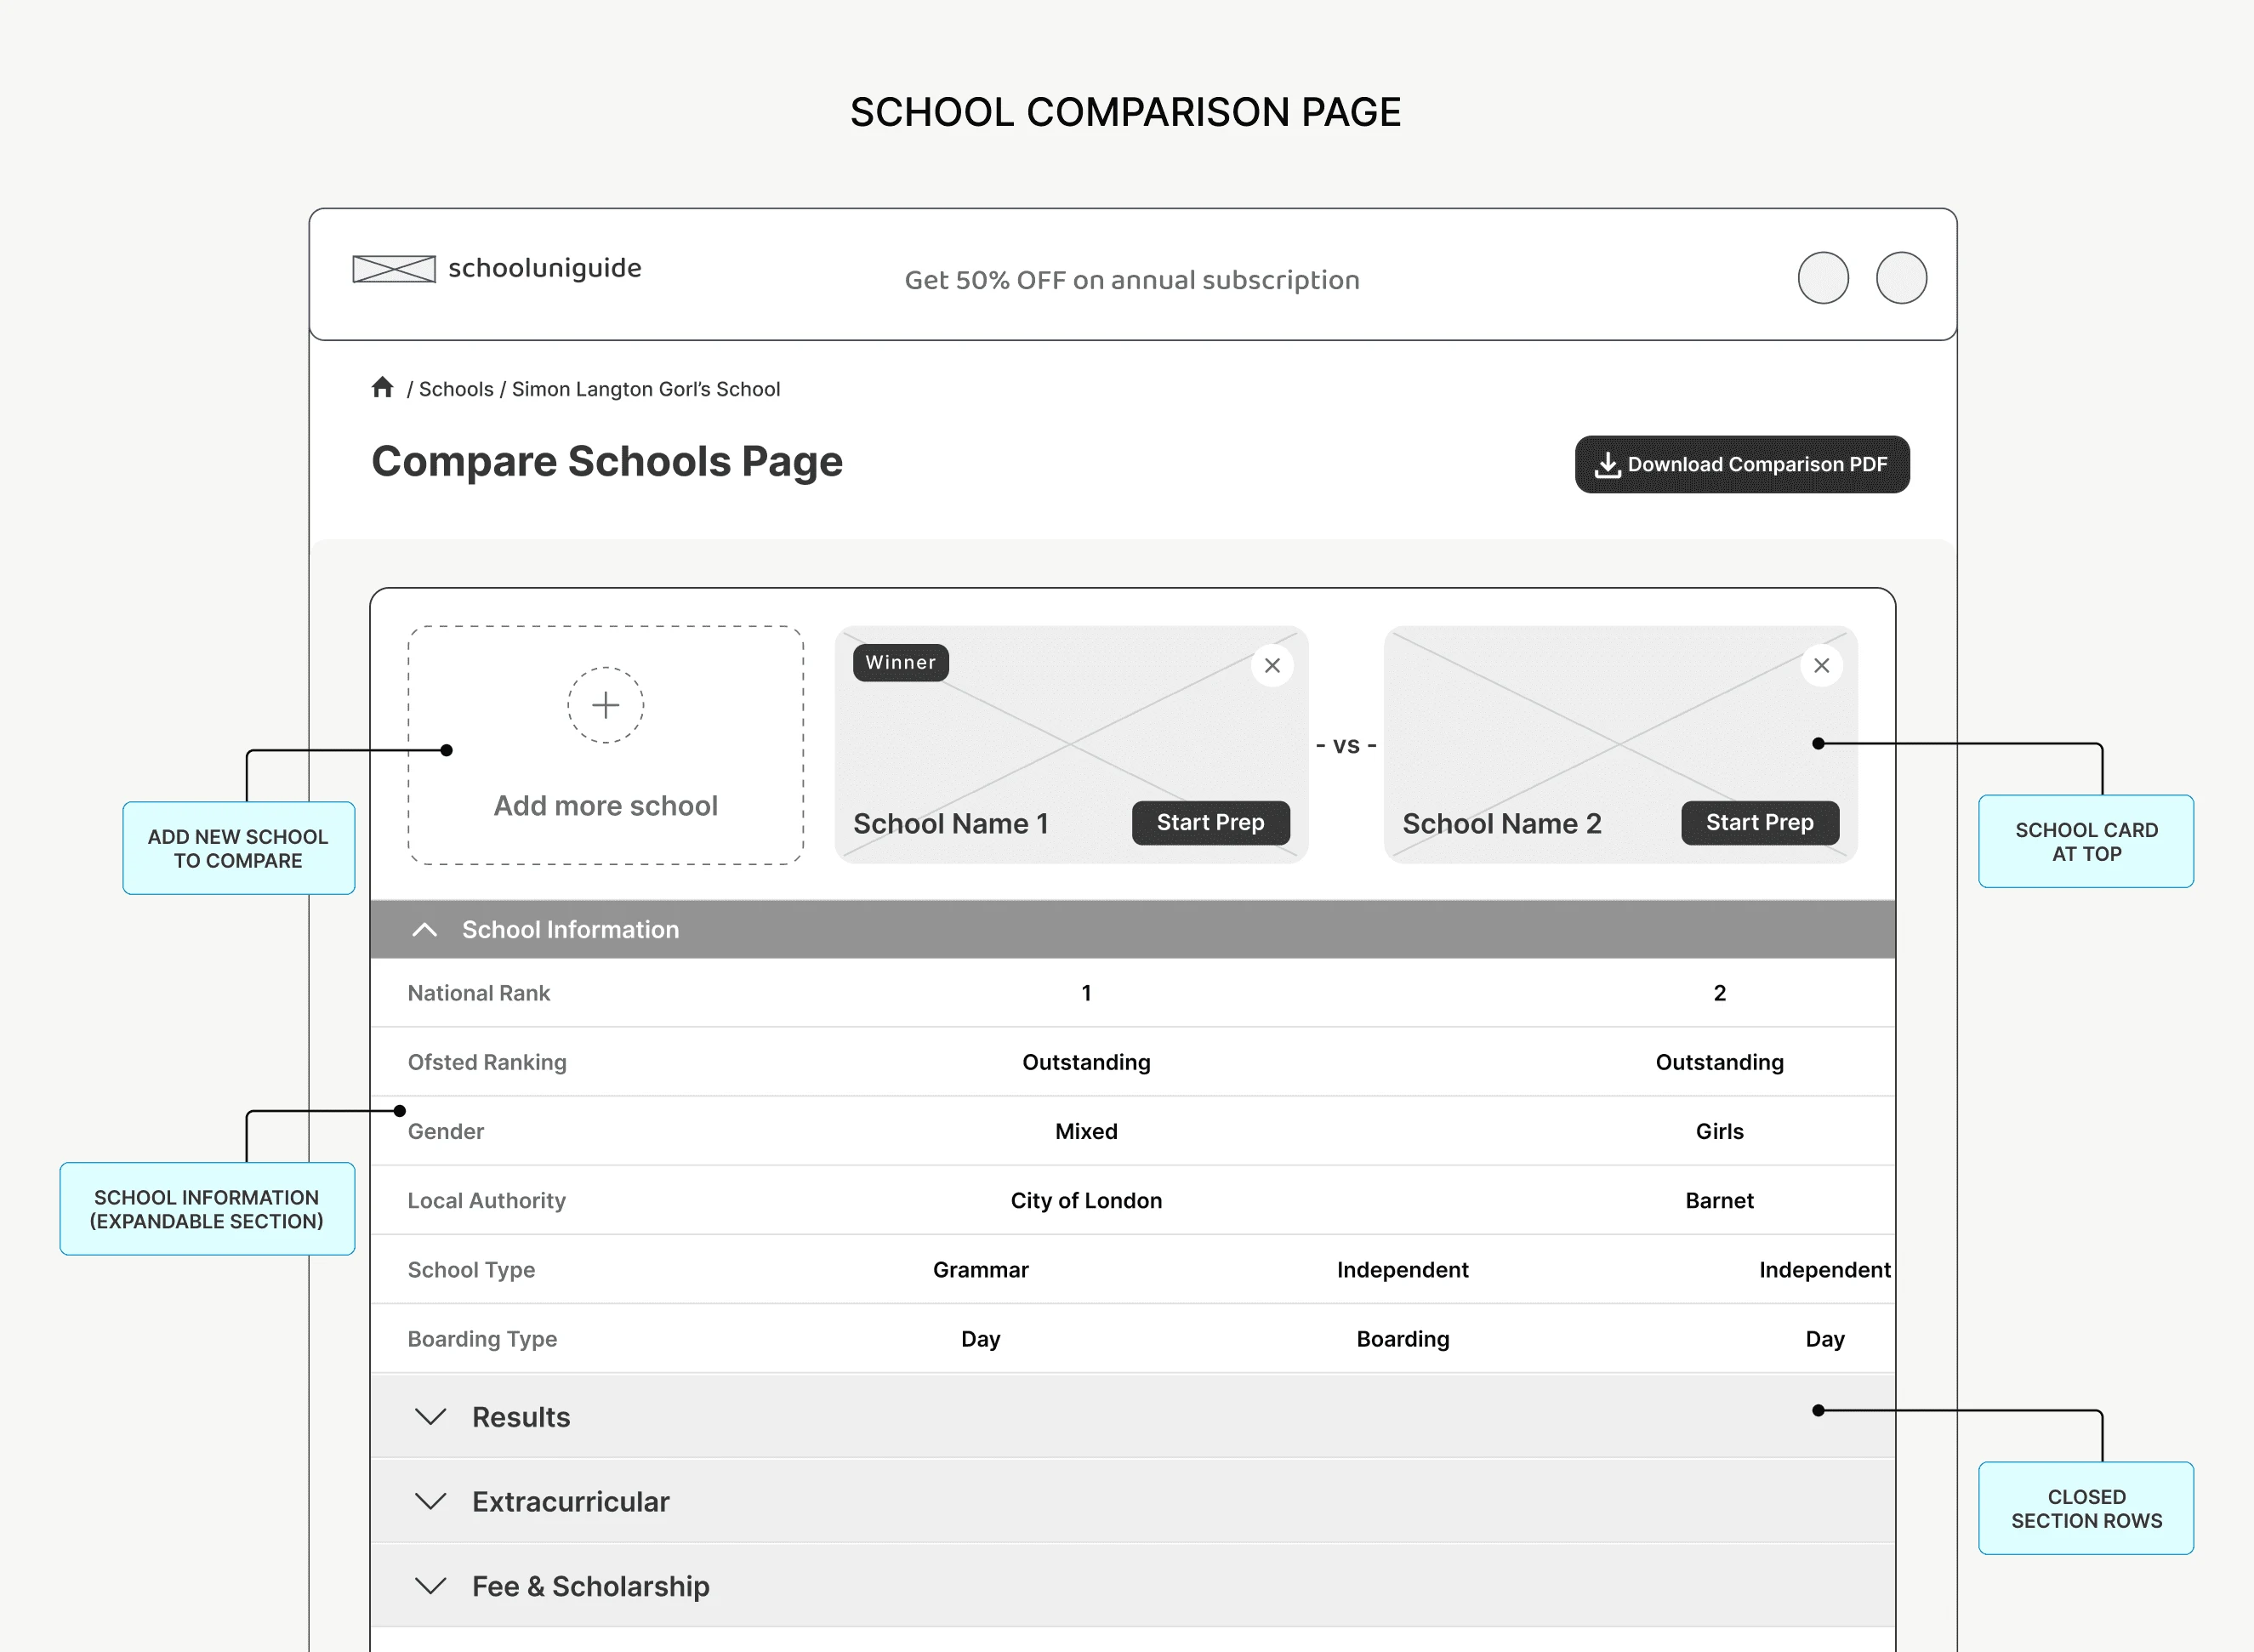Screen dimensions: 2254x1652
Task: Click Start Prep on School Name 2
Action: 1759,822
